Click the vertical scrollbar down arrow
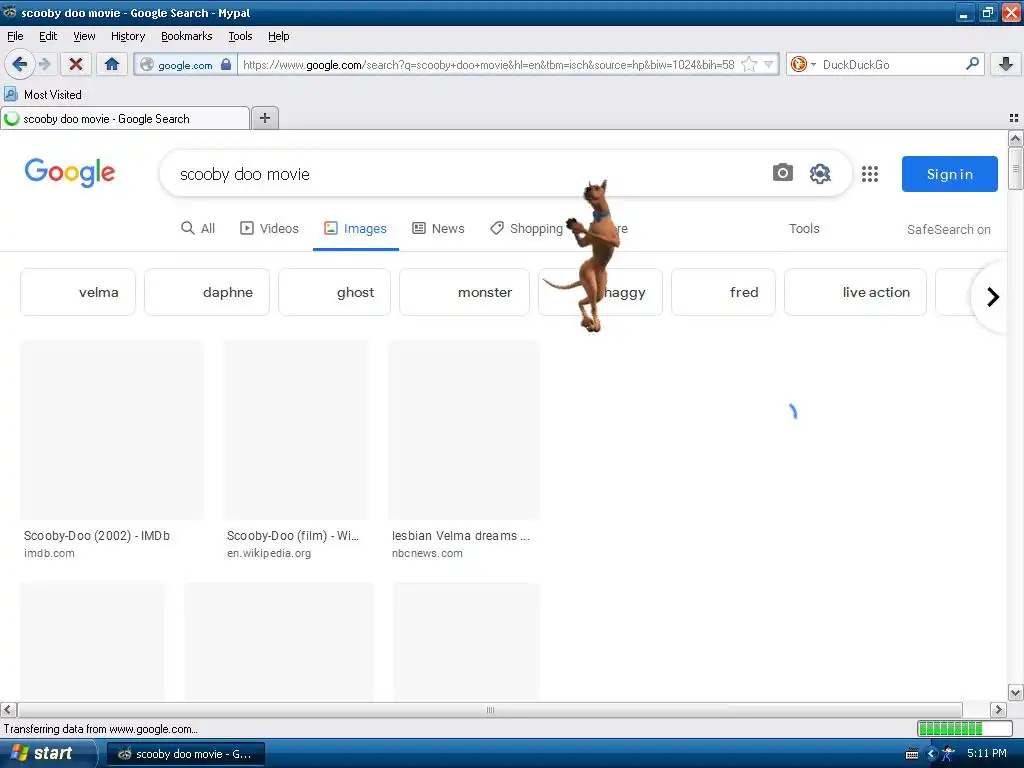This screenshot has width=1024, height=768. [x=1015, y=692]
